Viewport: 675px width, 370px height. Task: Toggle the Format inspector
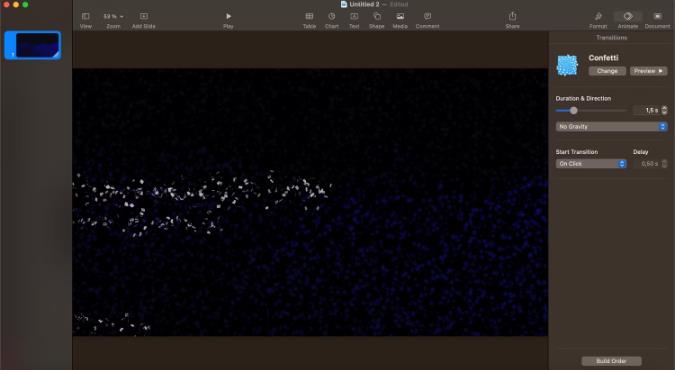click(x=598, y=16)
